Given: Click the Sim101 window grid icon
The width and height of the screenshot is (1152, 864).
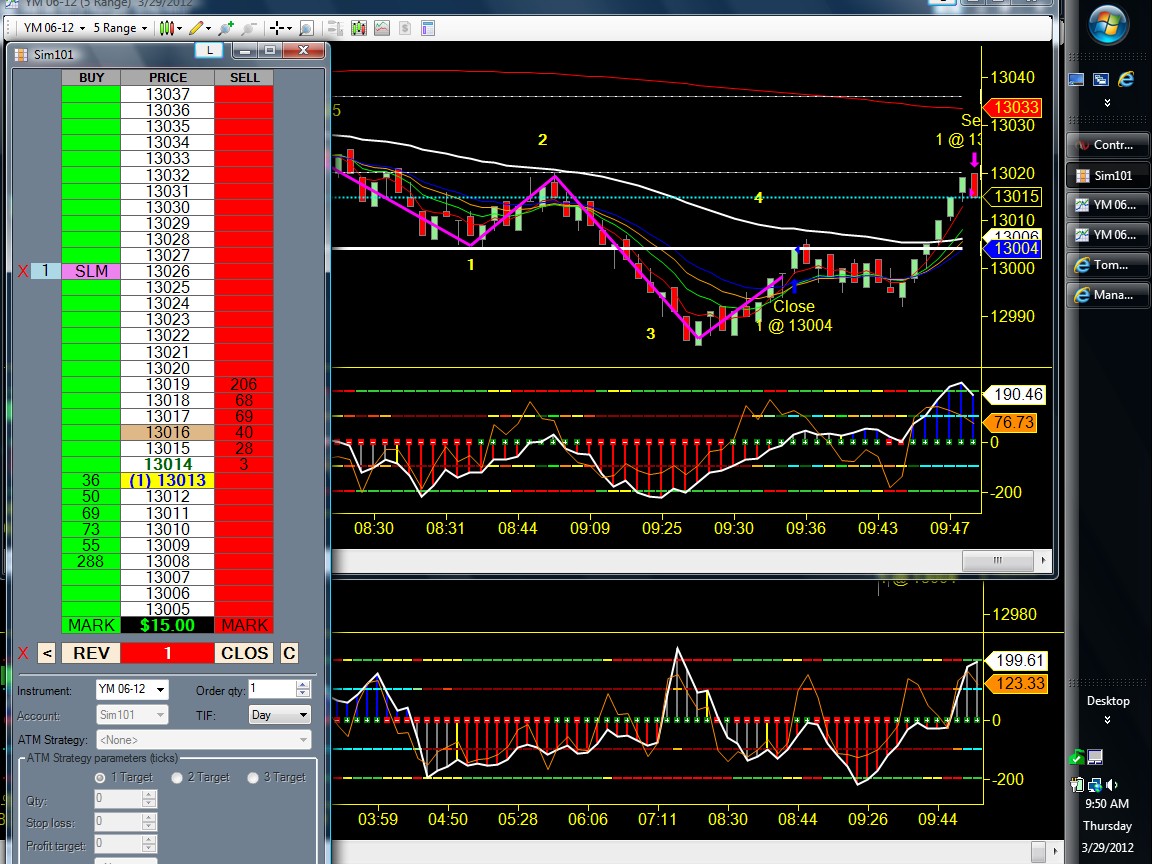Looking at the screenshot, I should click(x=21, y=54).
